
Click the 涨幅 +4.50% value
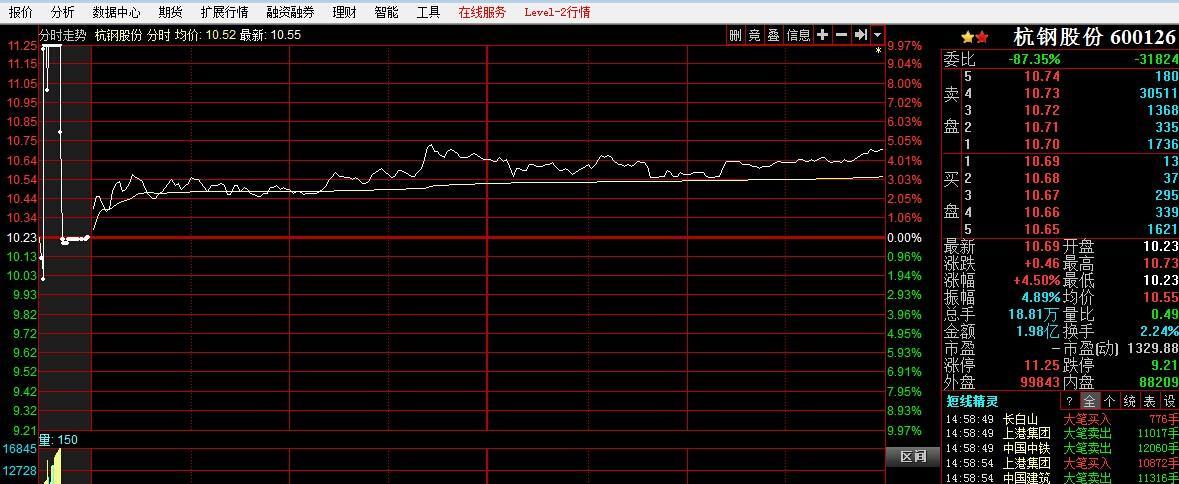click(x=1036, y=280)
